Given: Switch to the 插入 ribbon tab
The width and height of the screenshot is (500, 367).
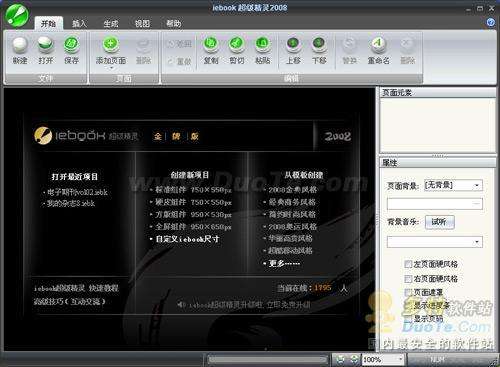Looking at the screenshot, I should click(79, 24).
